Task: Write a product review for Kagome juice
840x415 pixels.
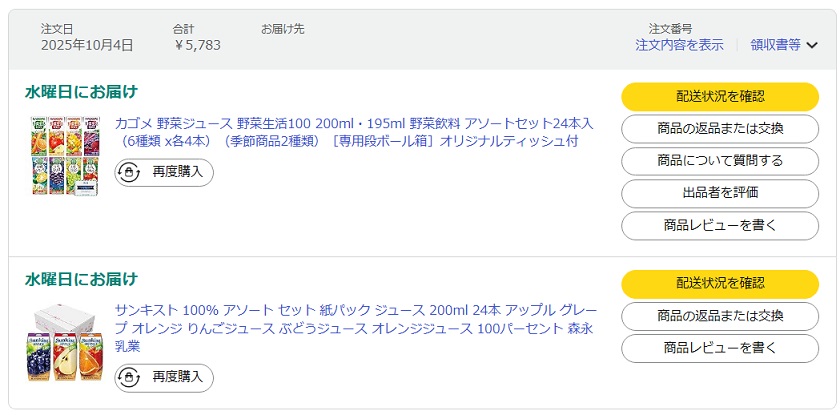Action: pos(720,225)
